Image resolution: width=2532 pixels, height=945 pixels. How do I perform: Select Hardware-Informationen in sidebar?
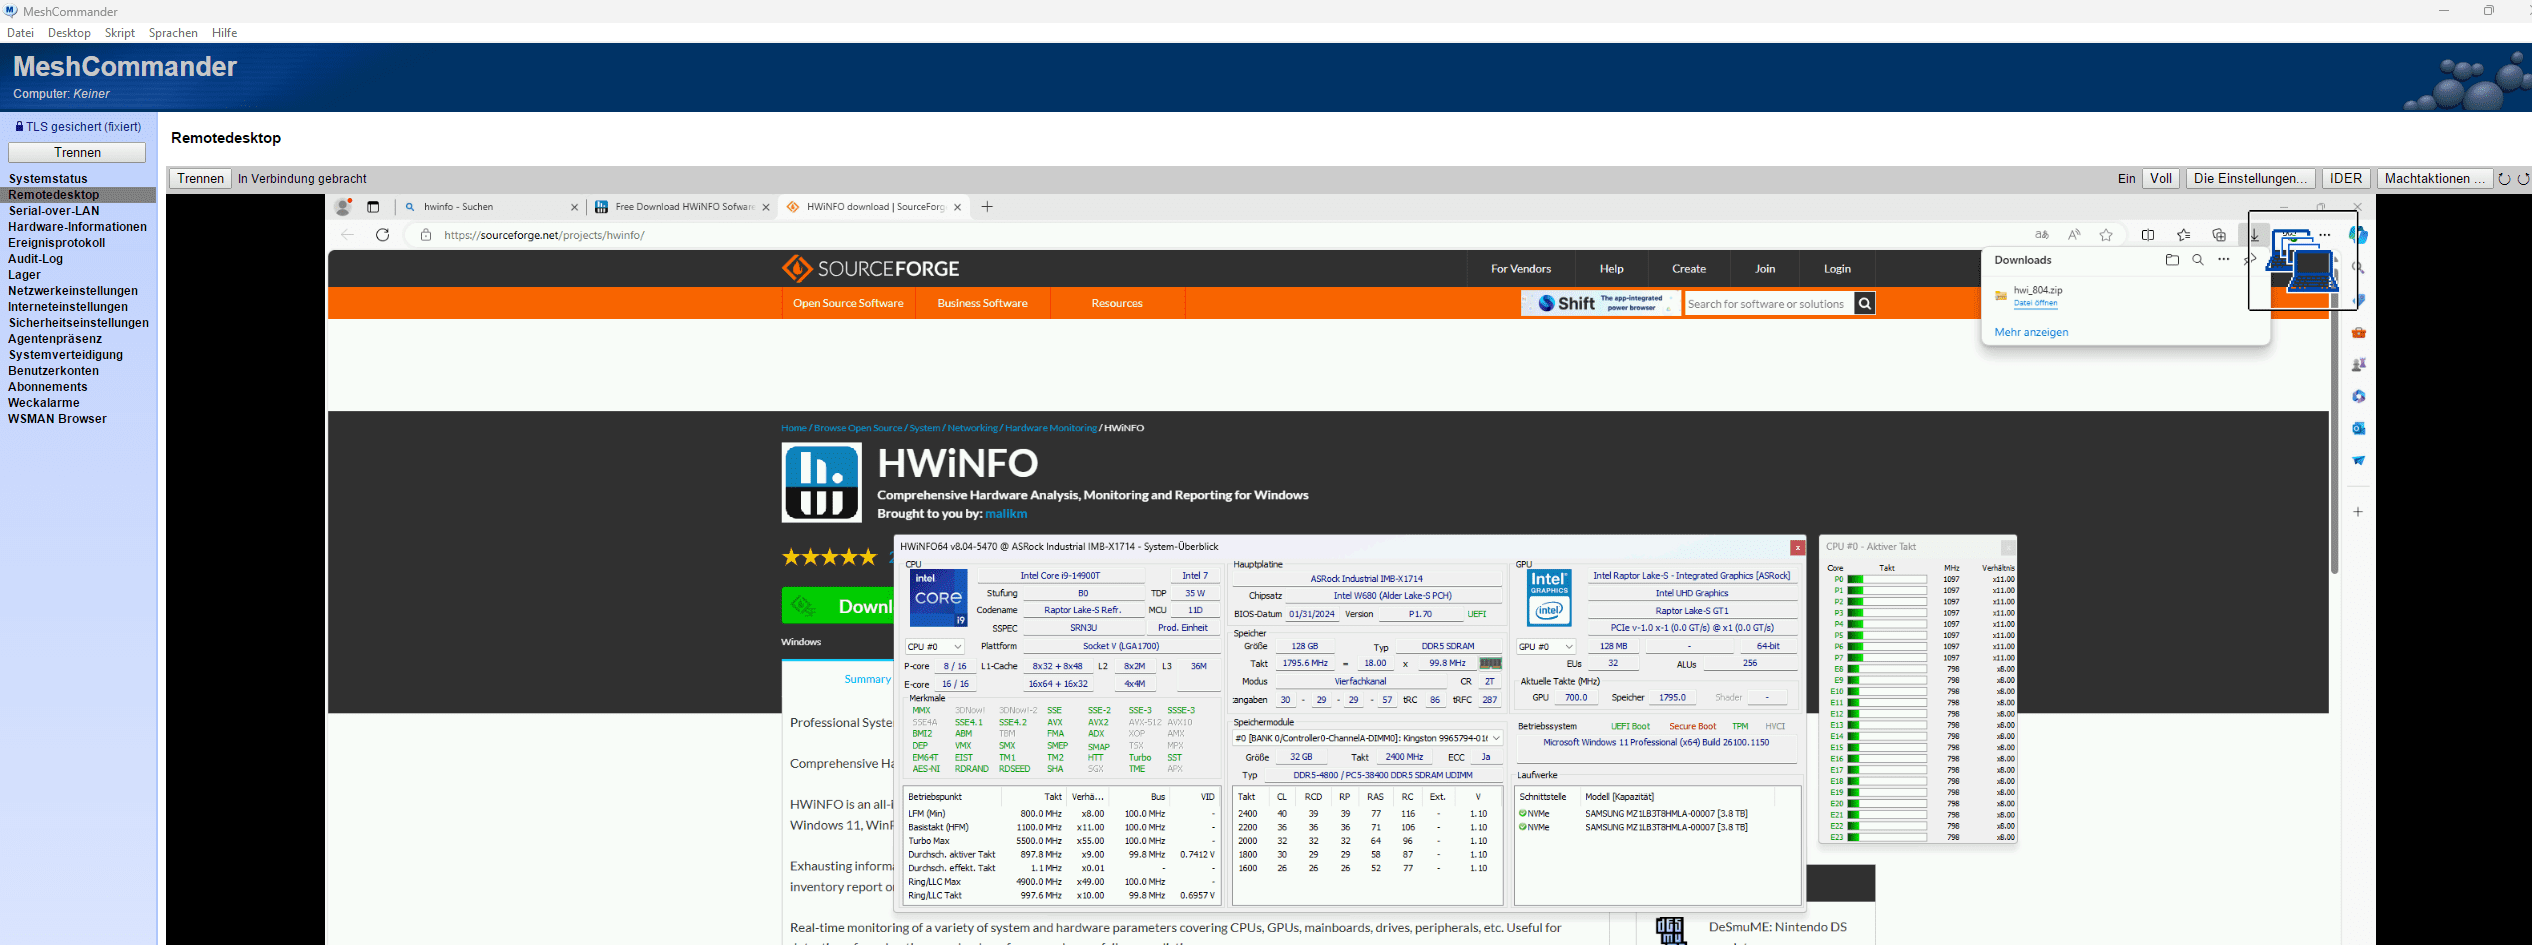click(x=77, y=227)
